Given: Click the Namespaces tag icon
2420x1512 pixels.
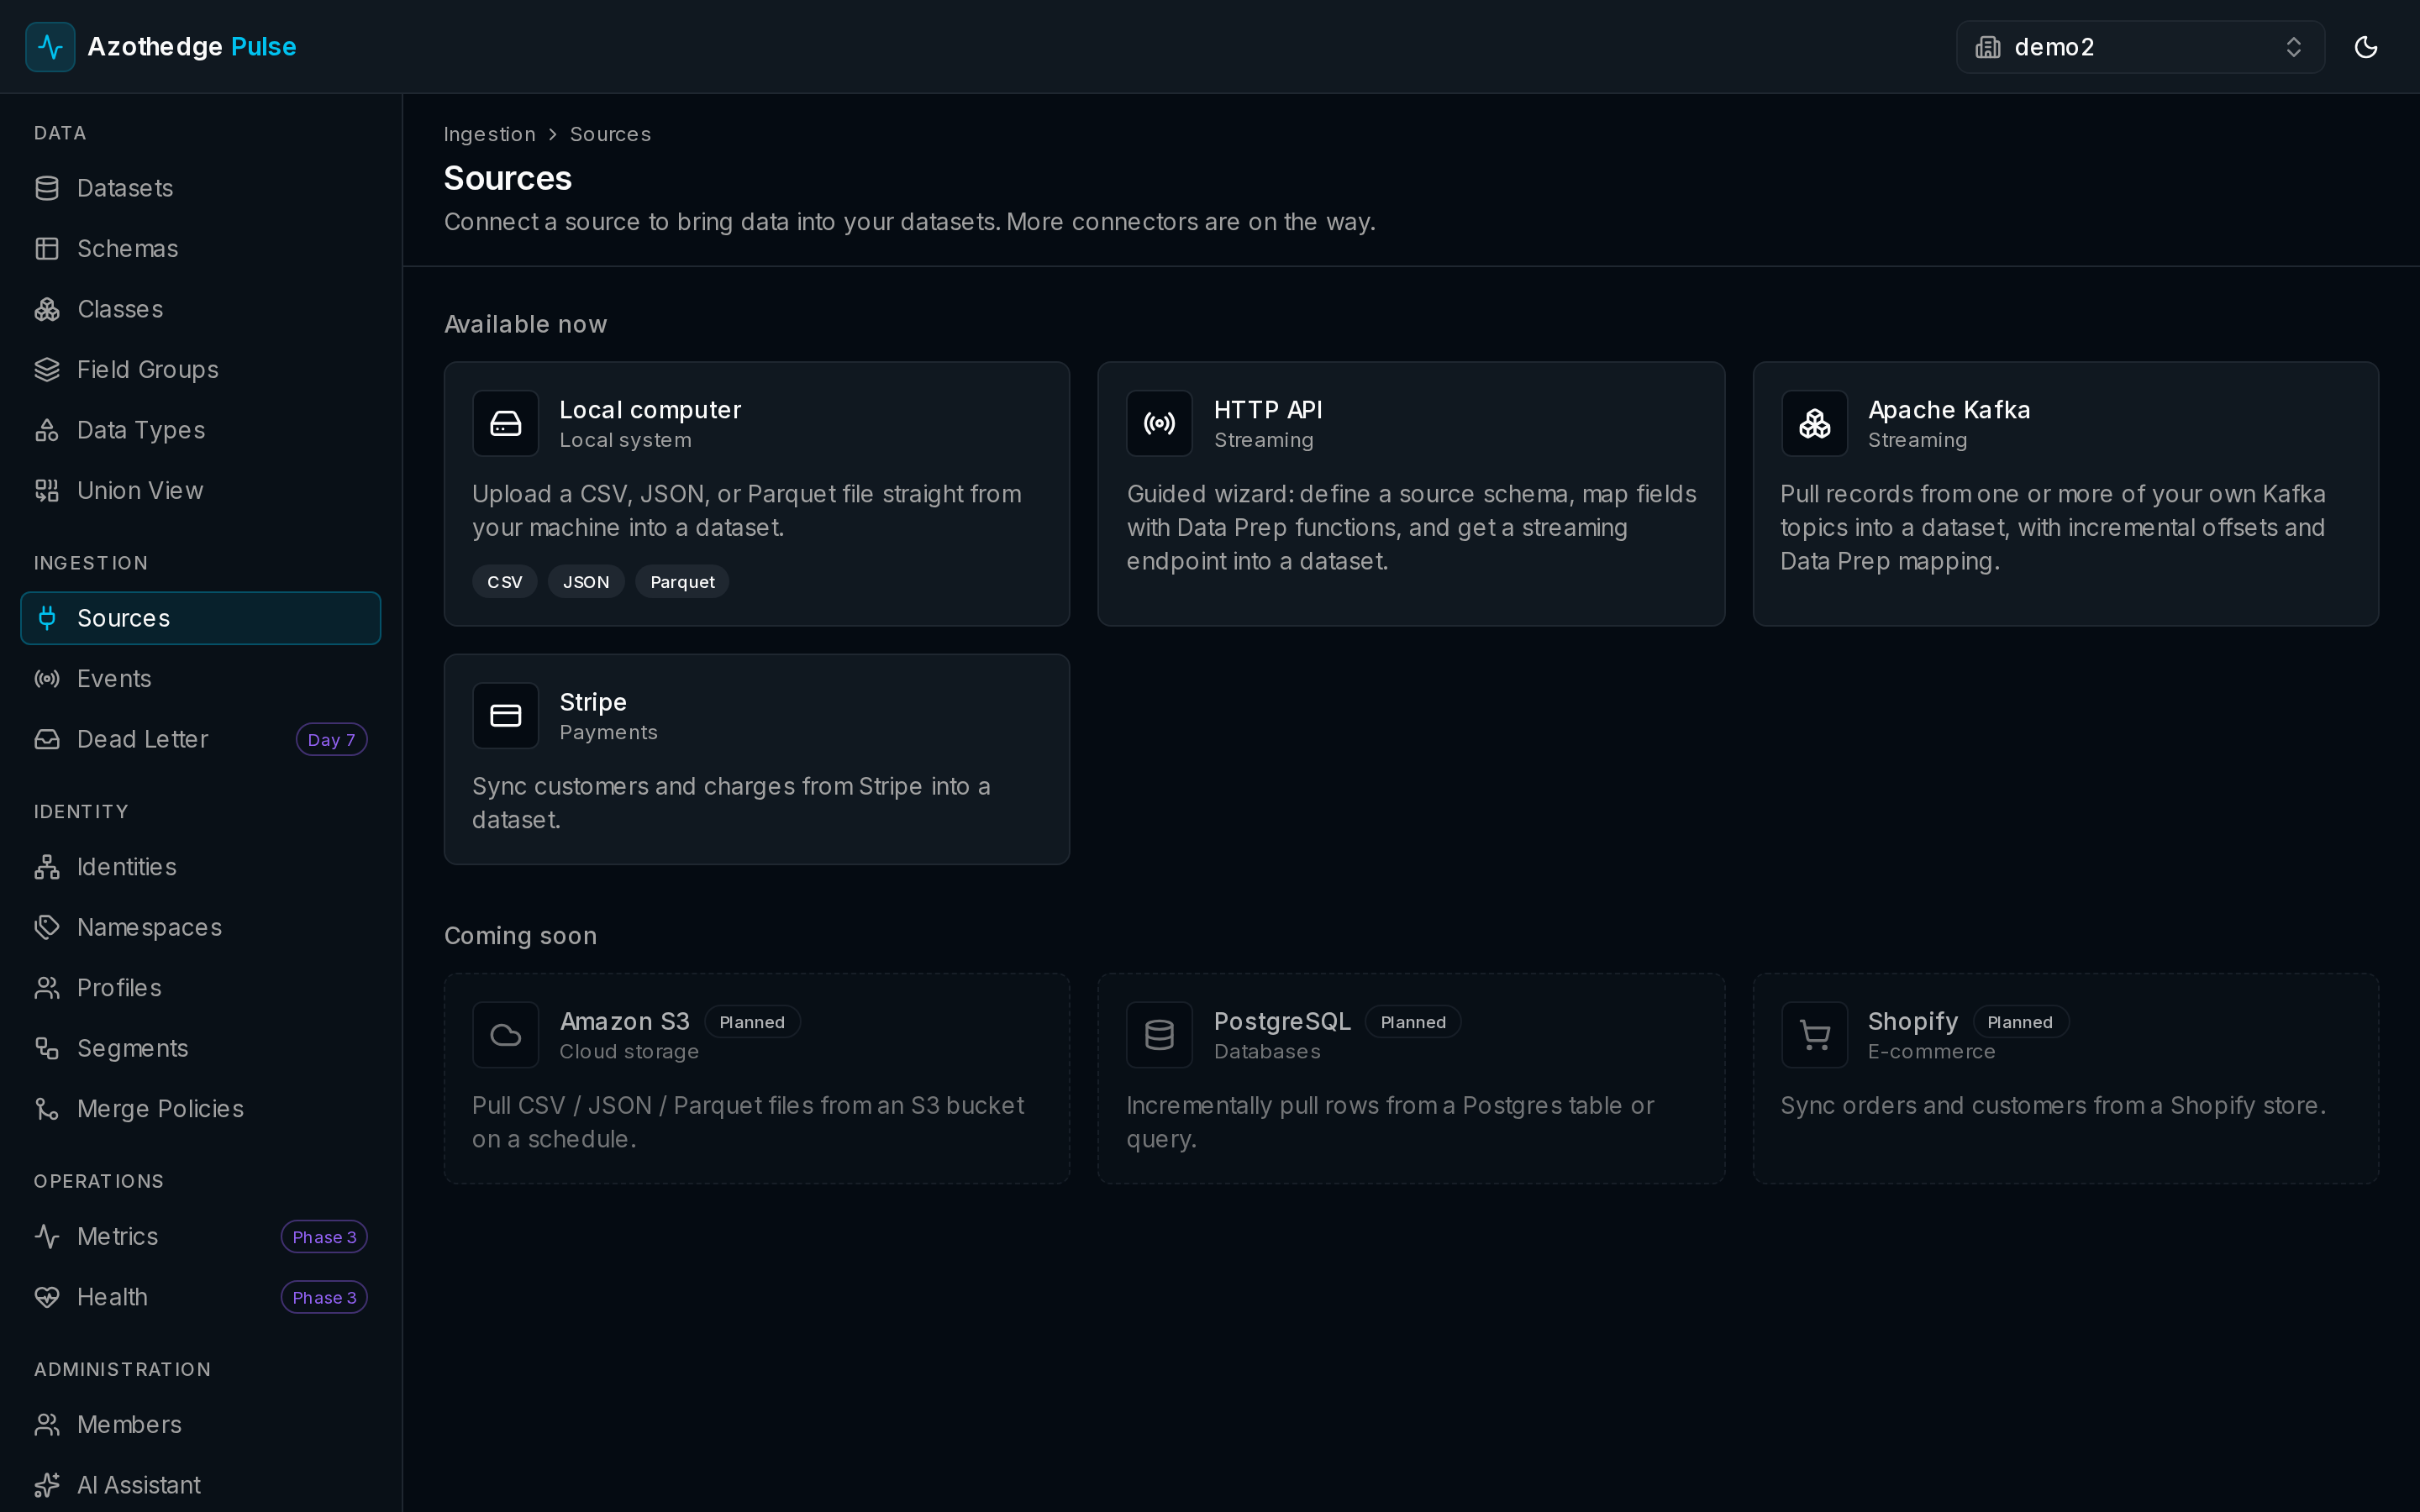Looking at the screenshot, I should [47, 927].
